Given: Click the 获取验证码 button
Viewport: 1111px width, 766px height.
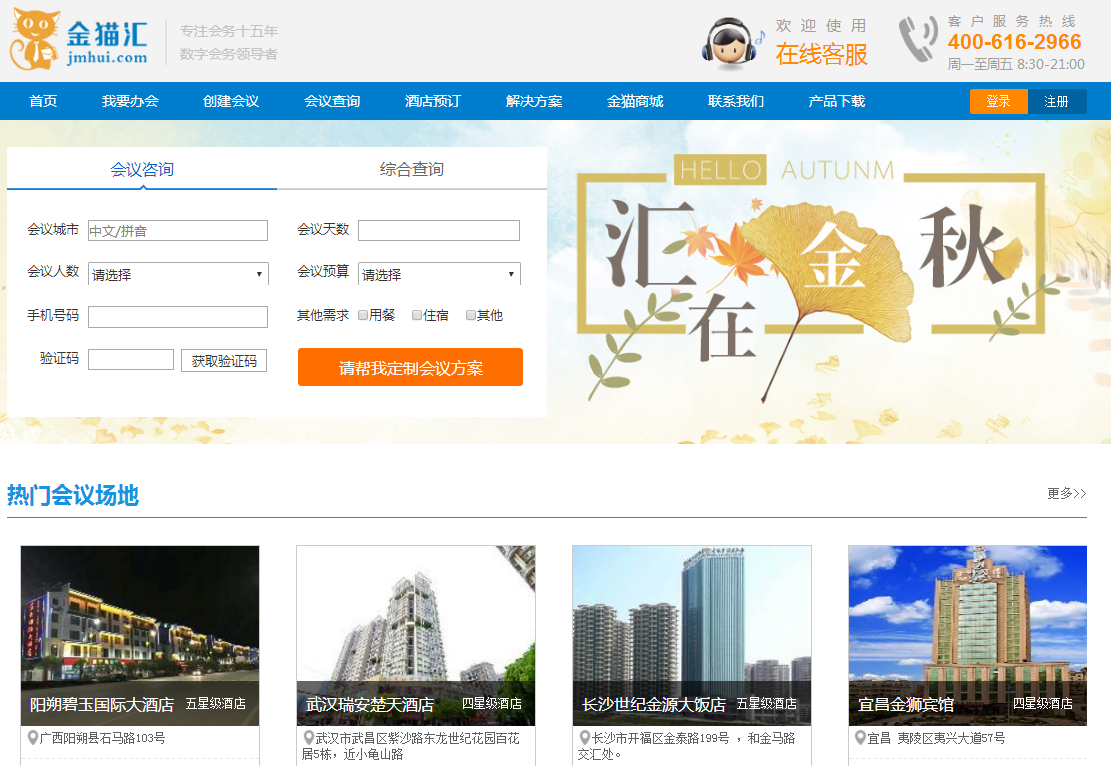Looking at the screenshot, I should 224,360.
